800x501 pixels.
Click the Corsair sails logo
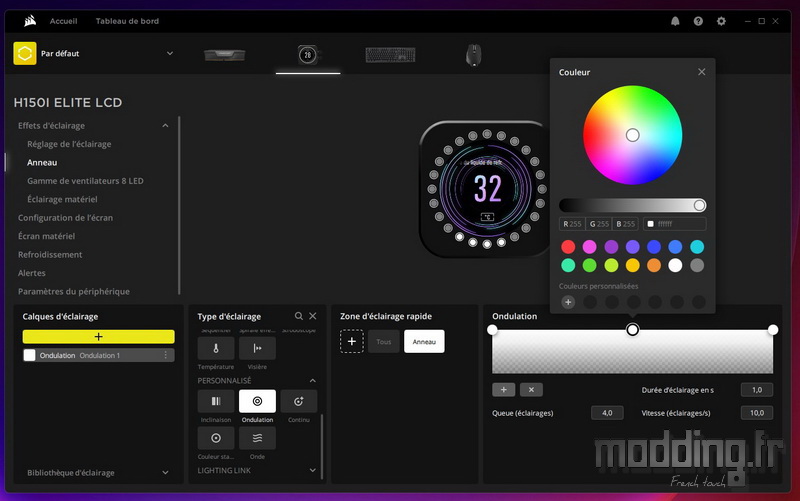30,21
